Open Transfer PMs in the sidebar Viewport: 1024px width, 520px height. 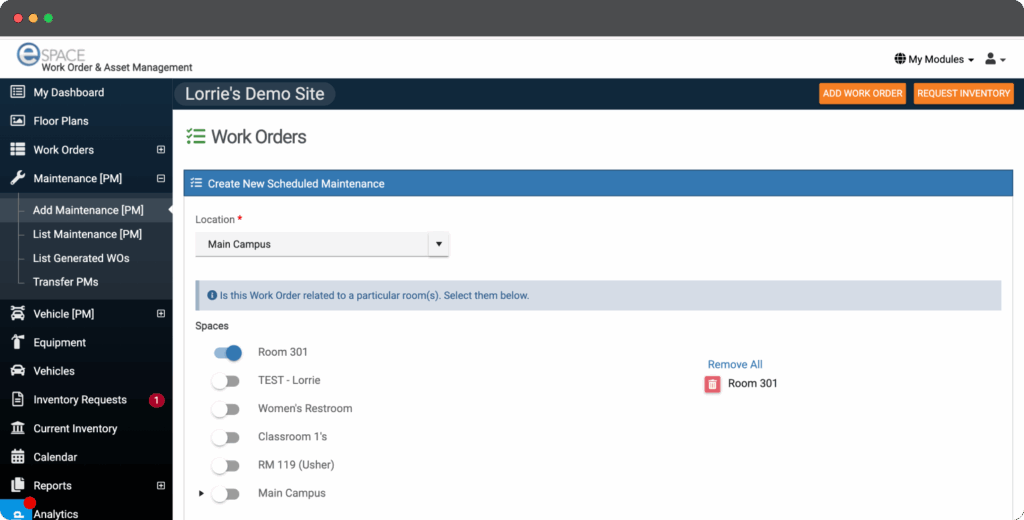(x=65, y=282)
